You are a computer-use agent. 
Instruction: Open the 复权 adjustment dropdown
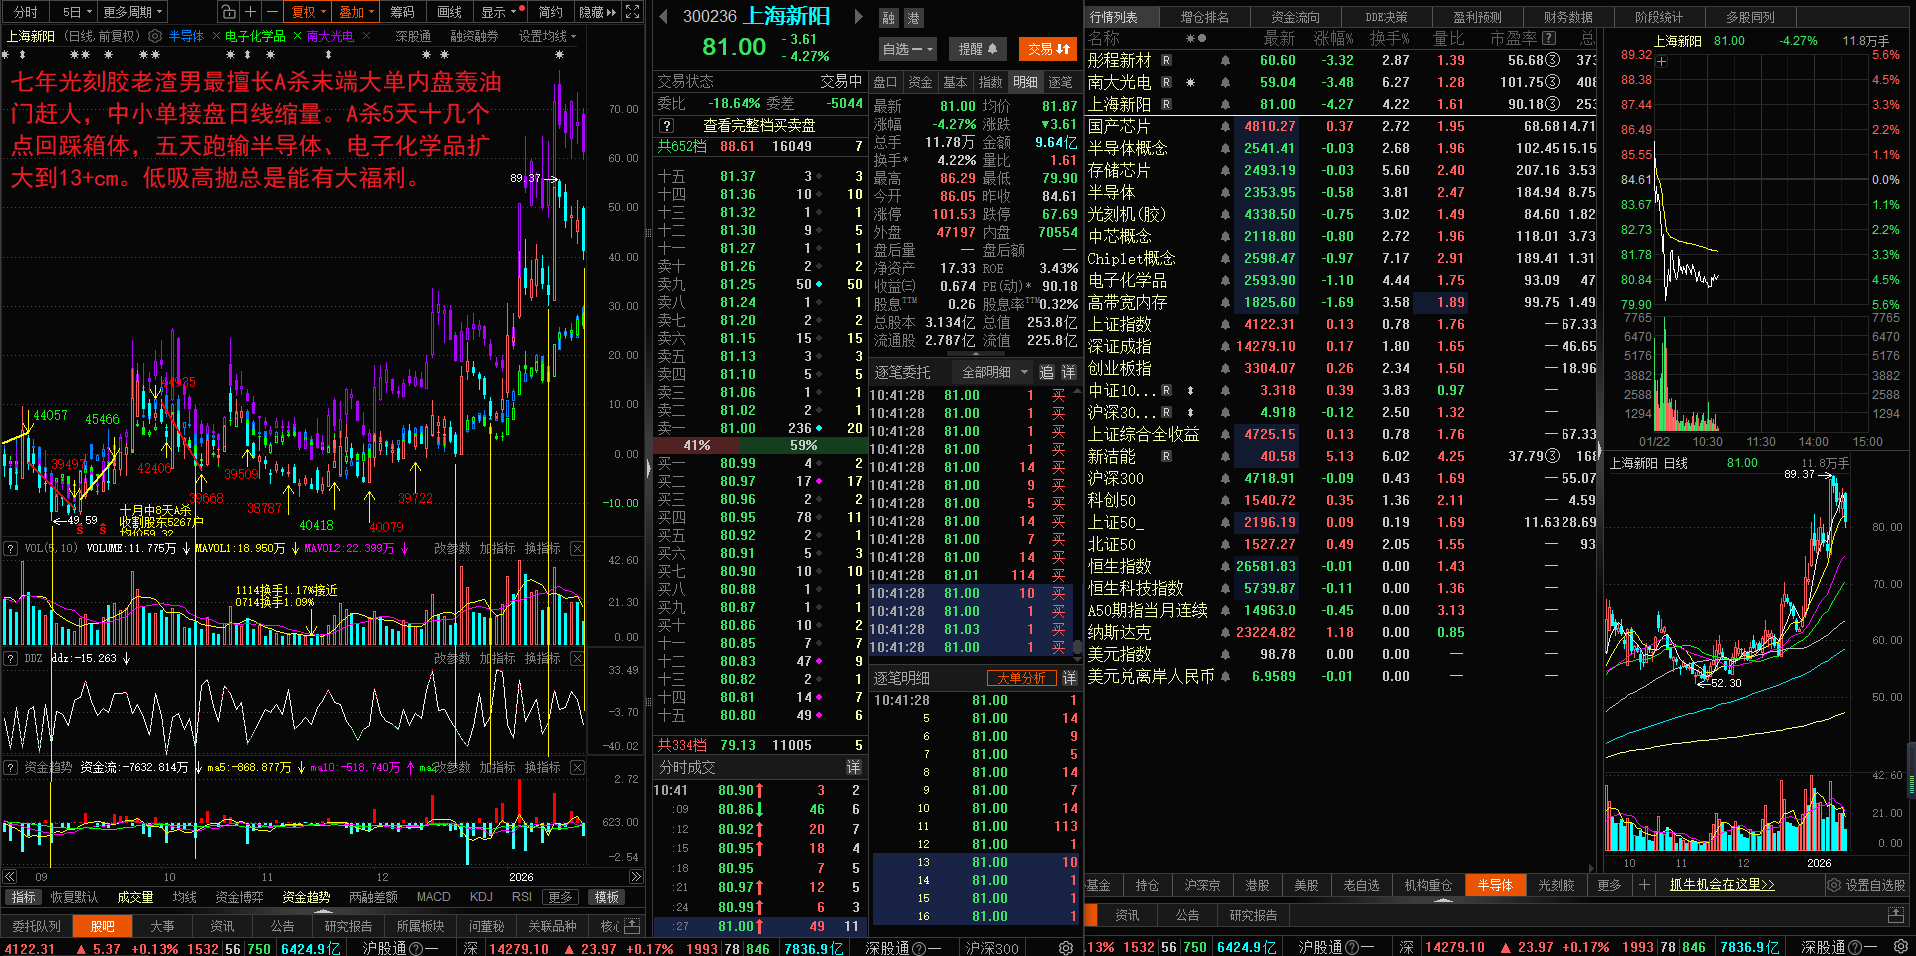307,12
